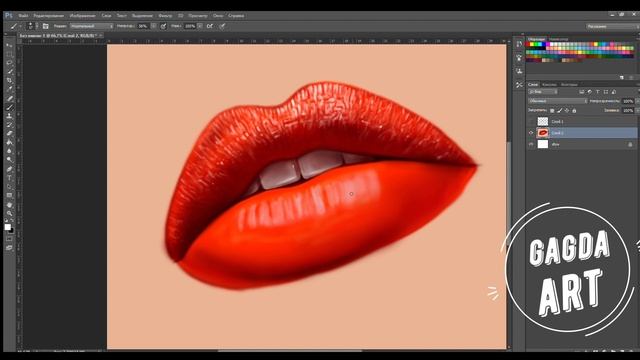Select the Rectangle shape tool
Image resolution: width=640 pixels, height=360 pixels.
tap(9, 196)
